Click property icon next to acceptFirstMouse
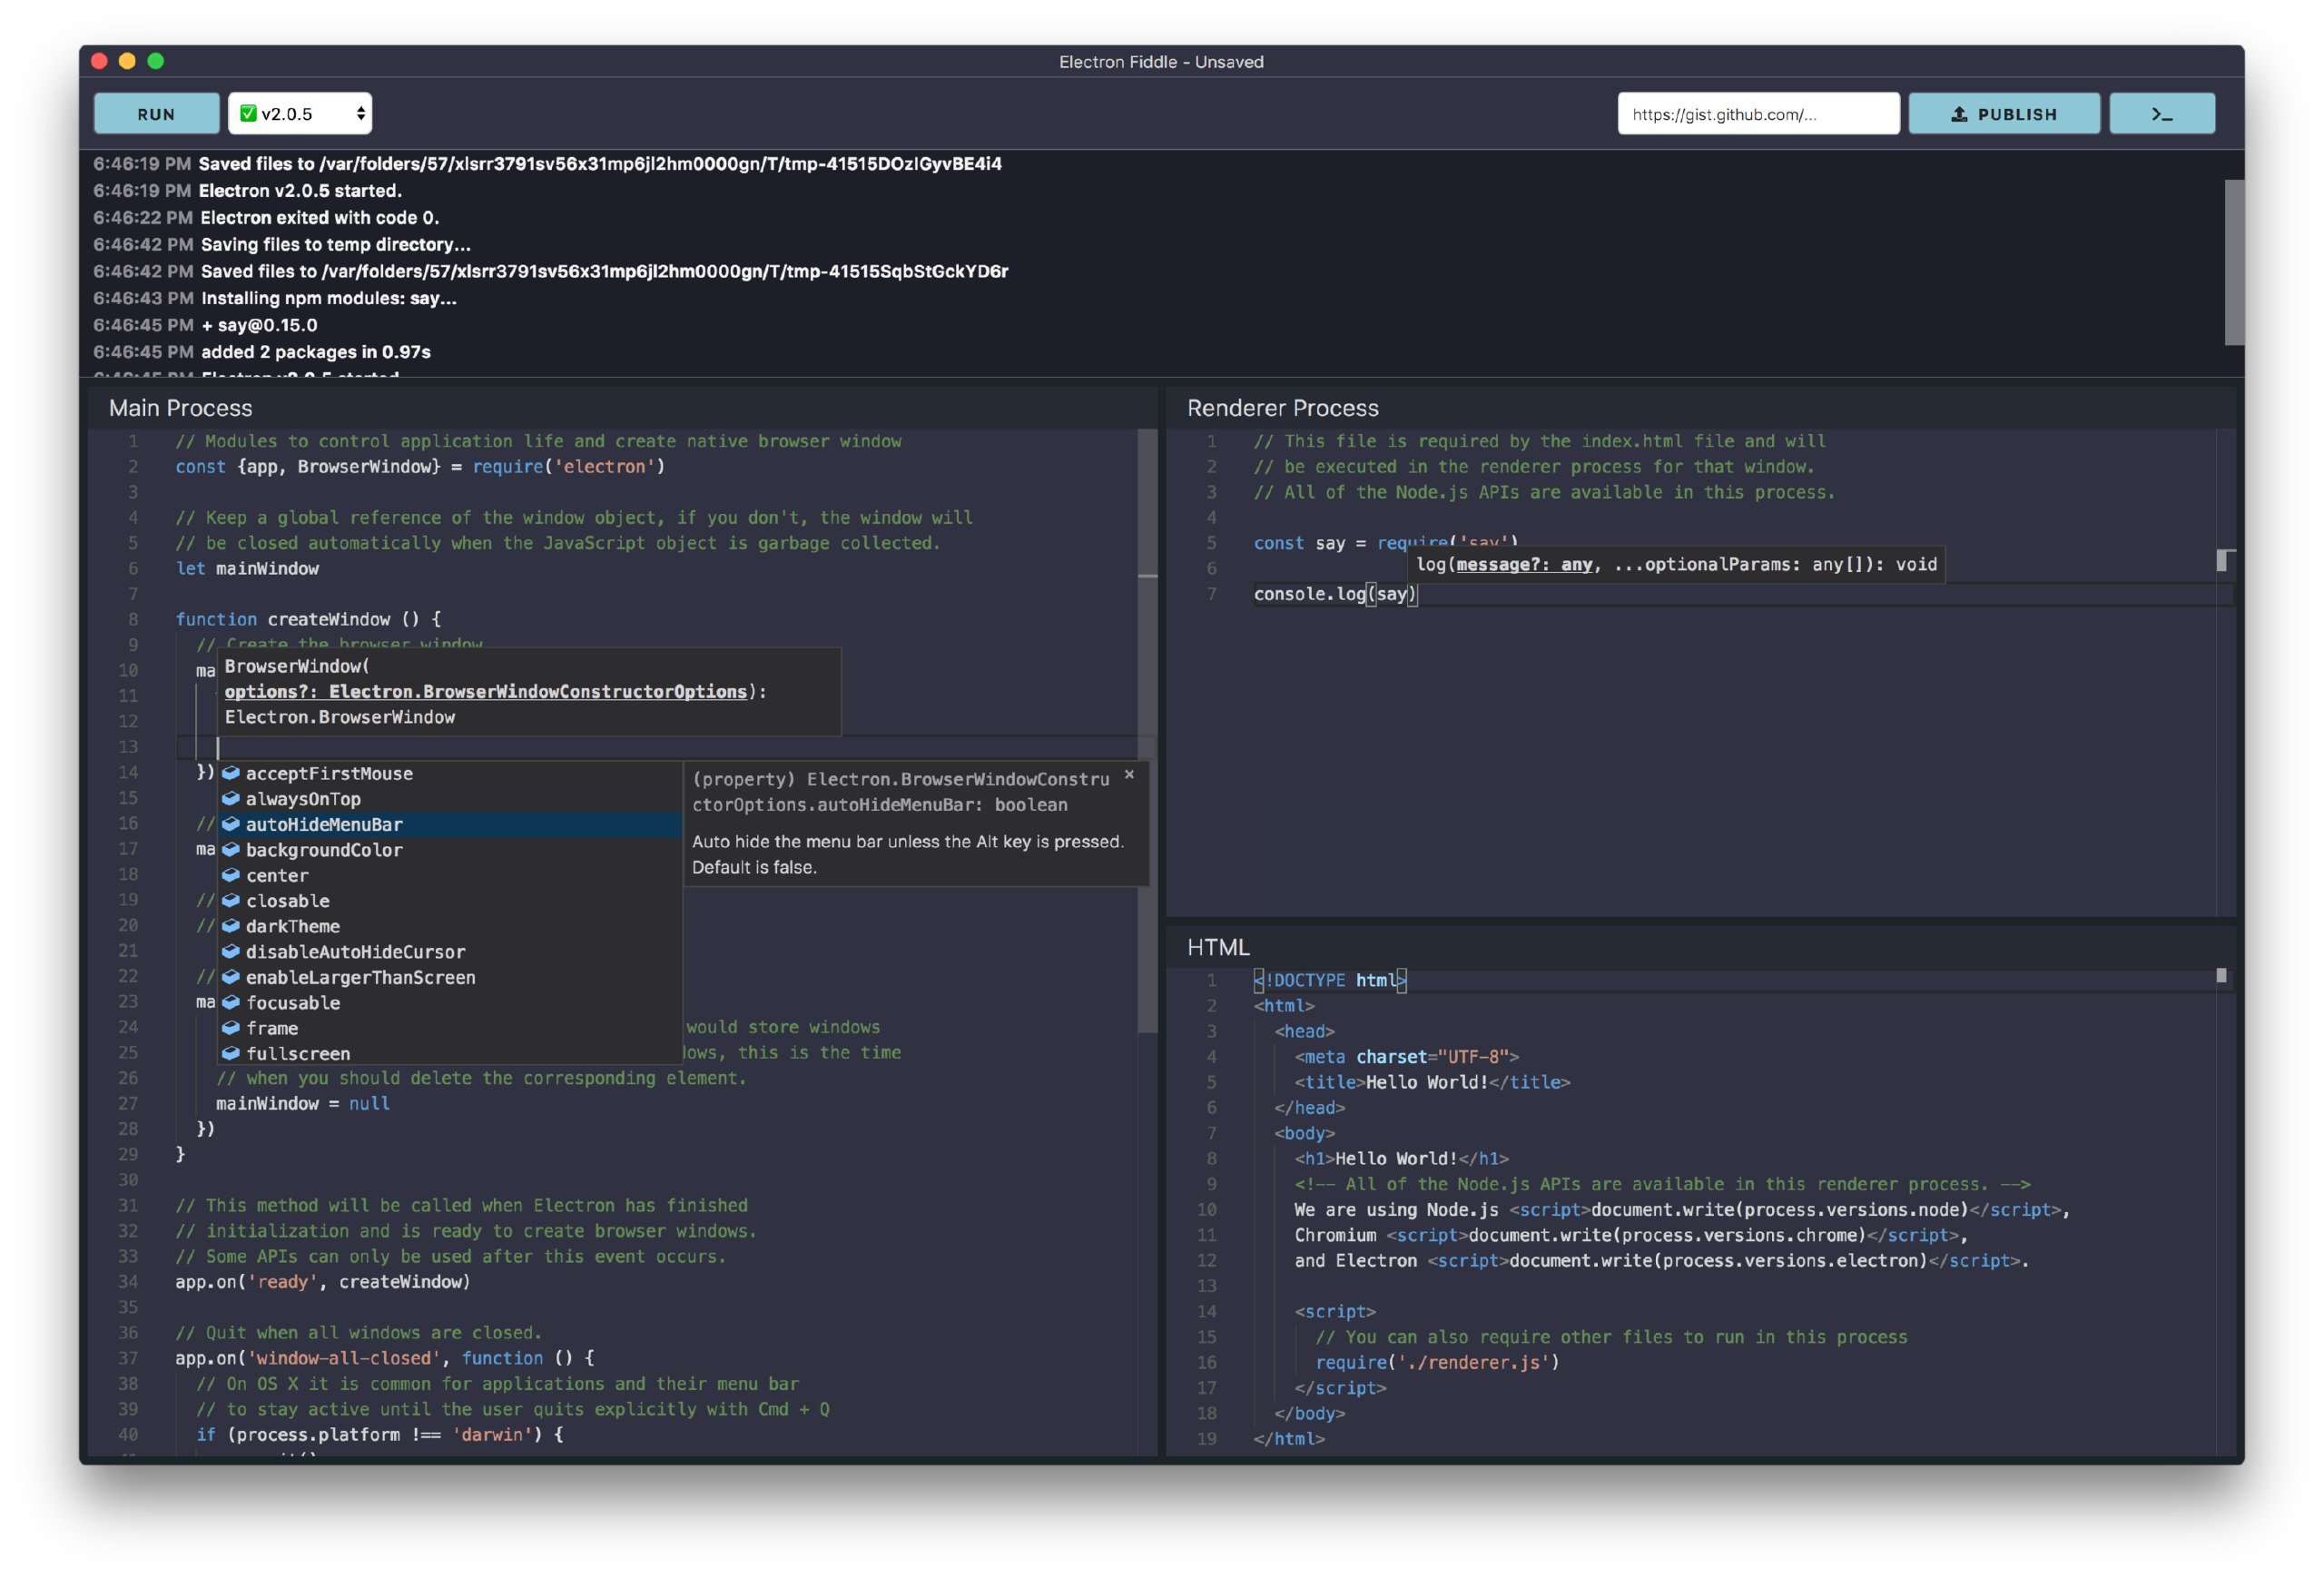Viewport: 2324px width, 1578px height. [231, 773]
